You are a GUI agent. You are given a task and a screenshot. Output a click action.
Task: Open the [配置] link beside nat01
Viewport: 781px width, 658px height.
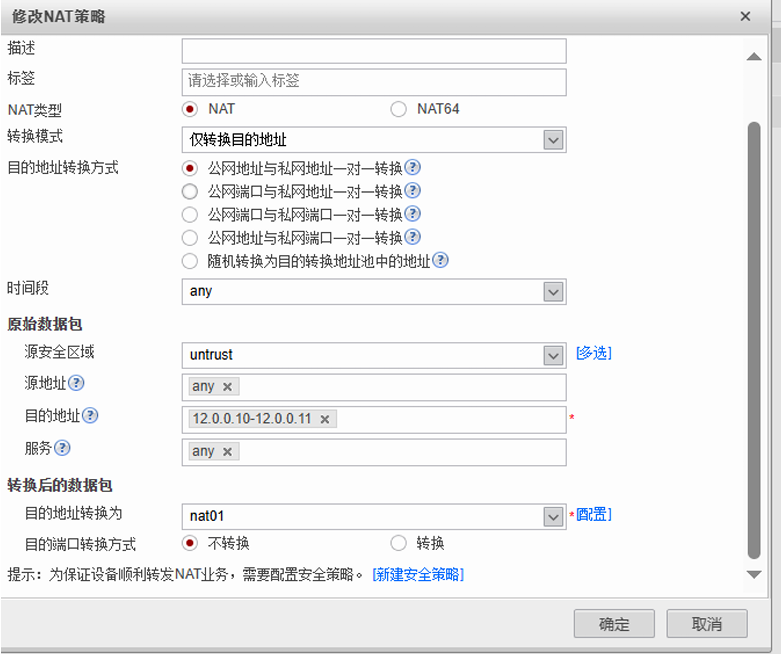[x=594, y=515]
